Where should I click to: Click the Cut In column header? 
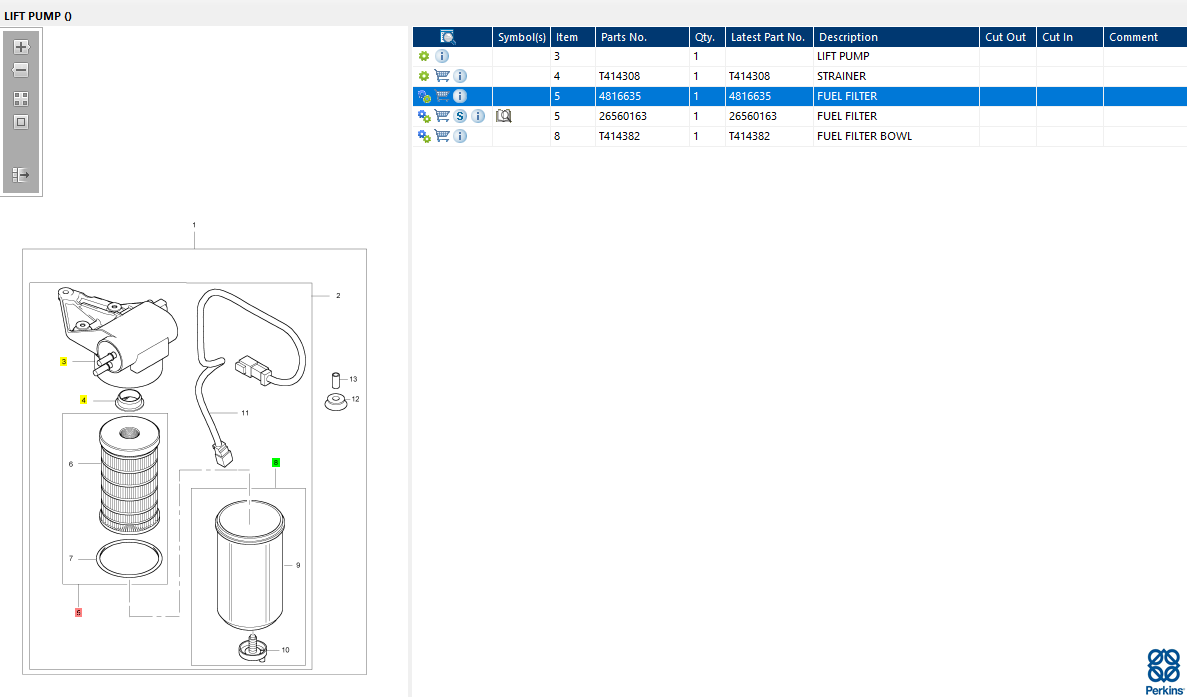[x=1070, y=37]
